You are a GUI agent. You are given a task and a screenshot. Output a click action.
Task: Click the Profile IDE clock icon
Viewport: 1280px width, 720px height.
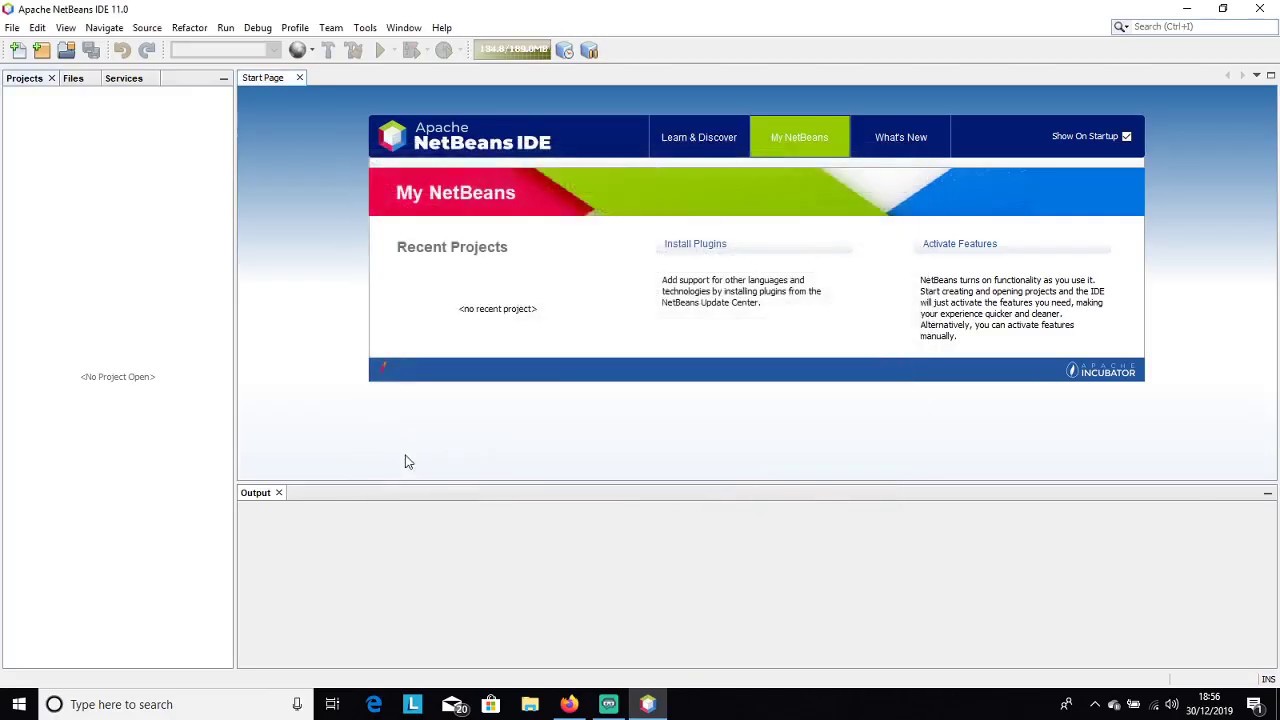(565, 50)
